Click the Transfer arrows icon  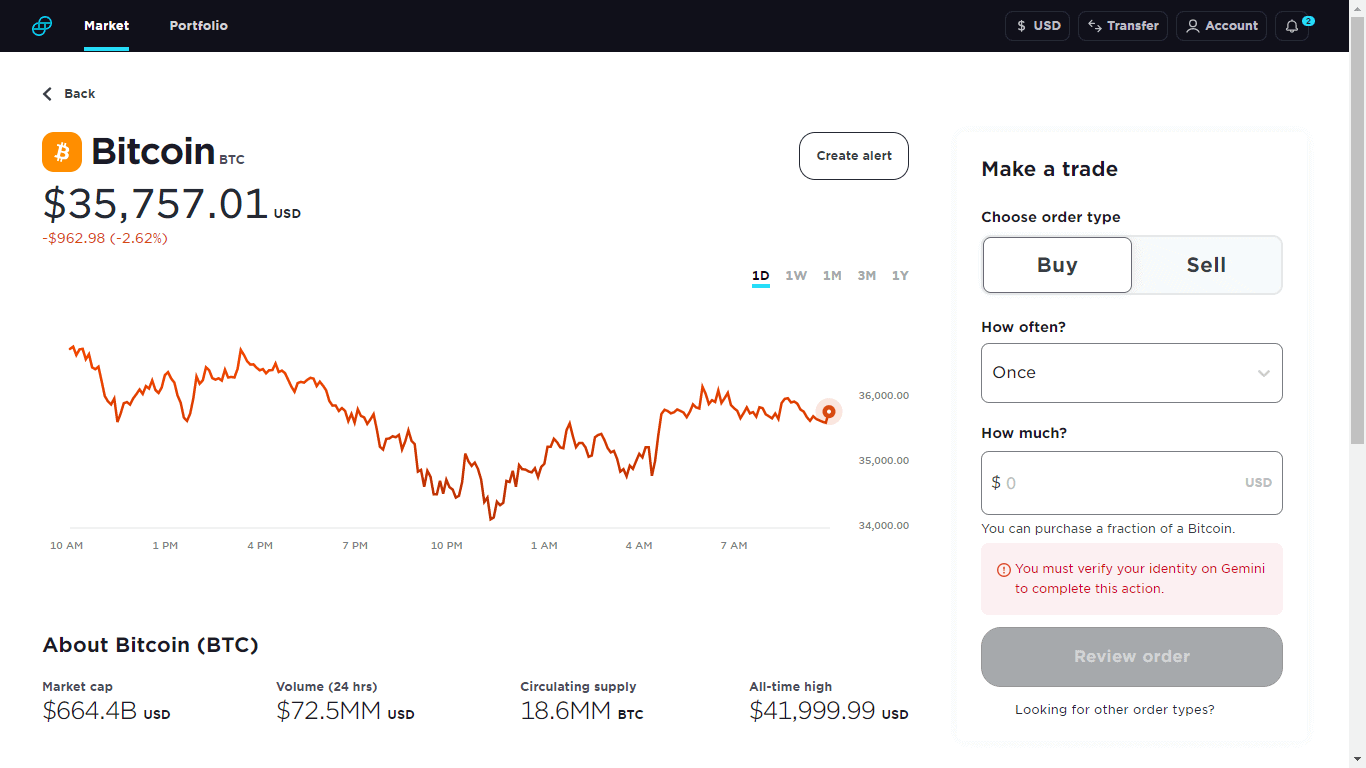[x=1095, y=26]
